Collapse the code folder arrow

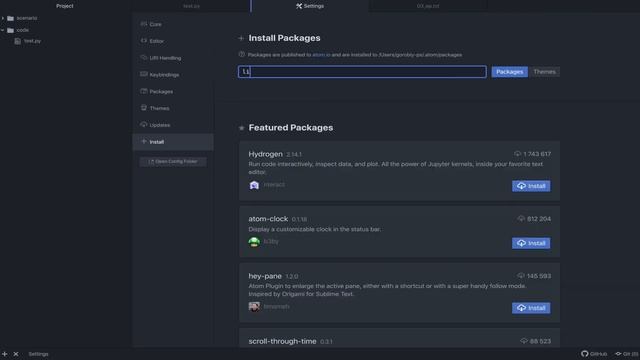(x=3, y=30)
